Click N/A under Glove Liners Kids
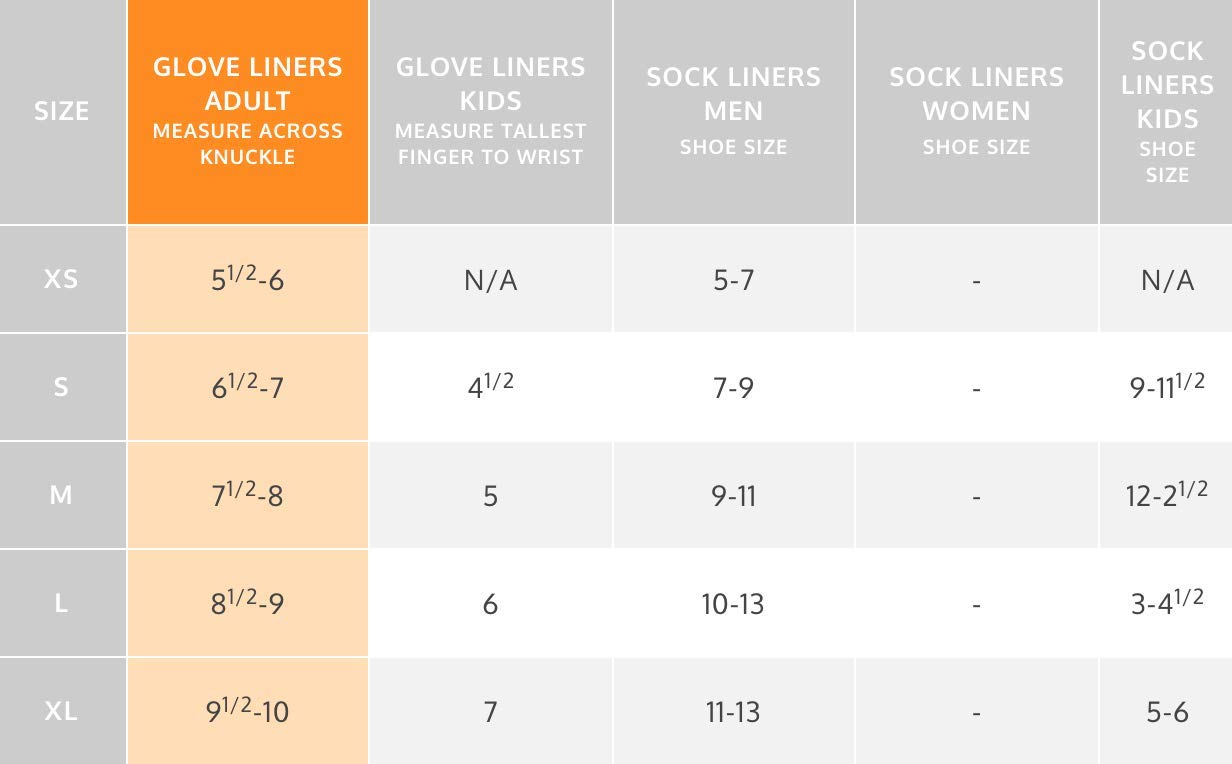This screenshot has height=764, width=1232. (x=490, y=279)
